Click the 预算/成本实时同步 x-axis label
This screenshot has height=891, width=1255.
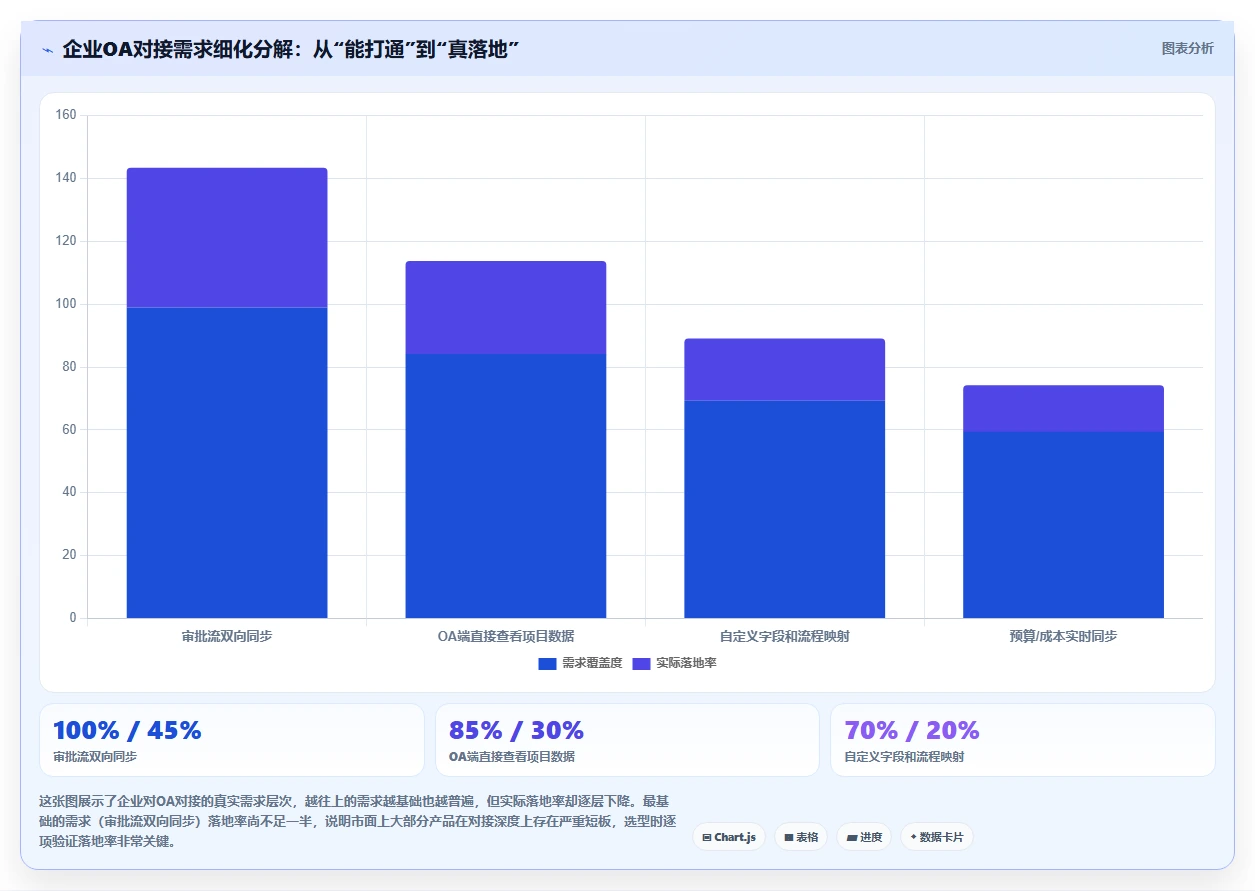[1063, 636]
